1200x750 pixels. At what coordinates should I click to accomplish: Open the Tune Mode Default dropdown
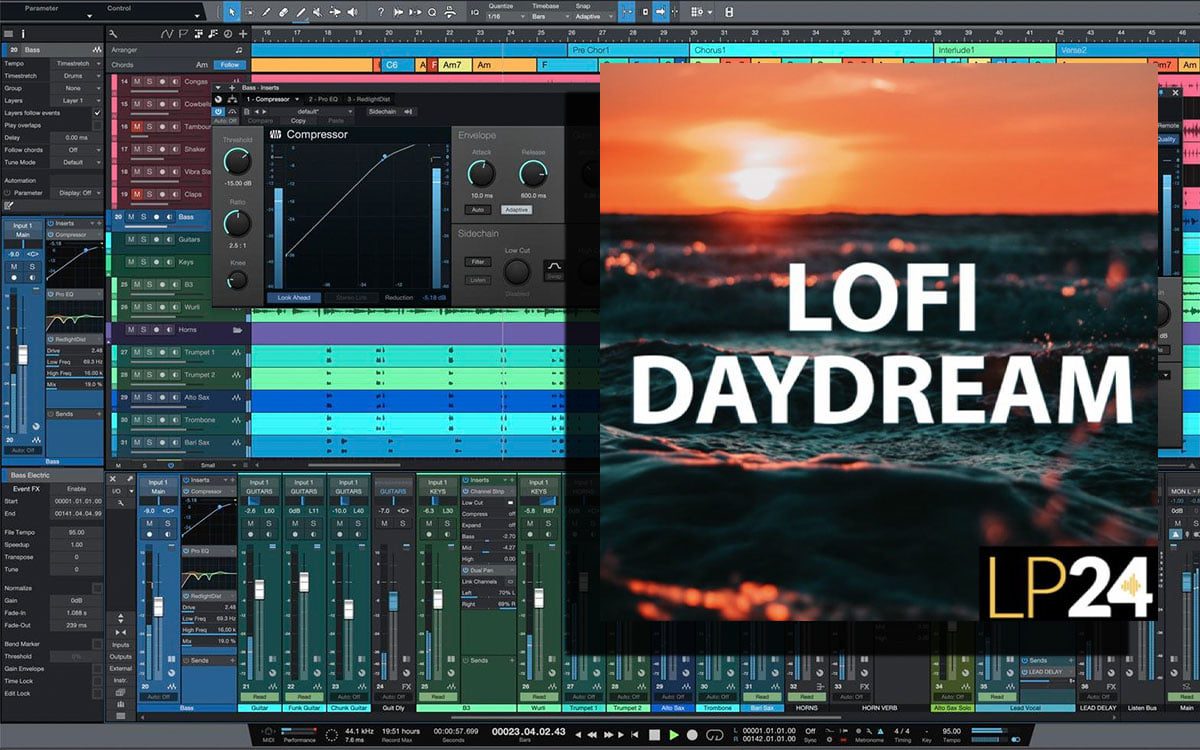(77, 162)
